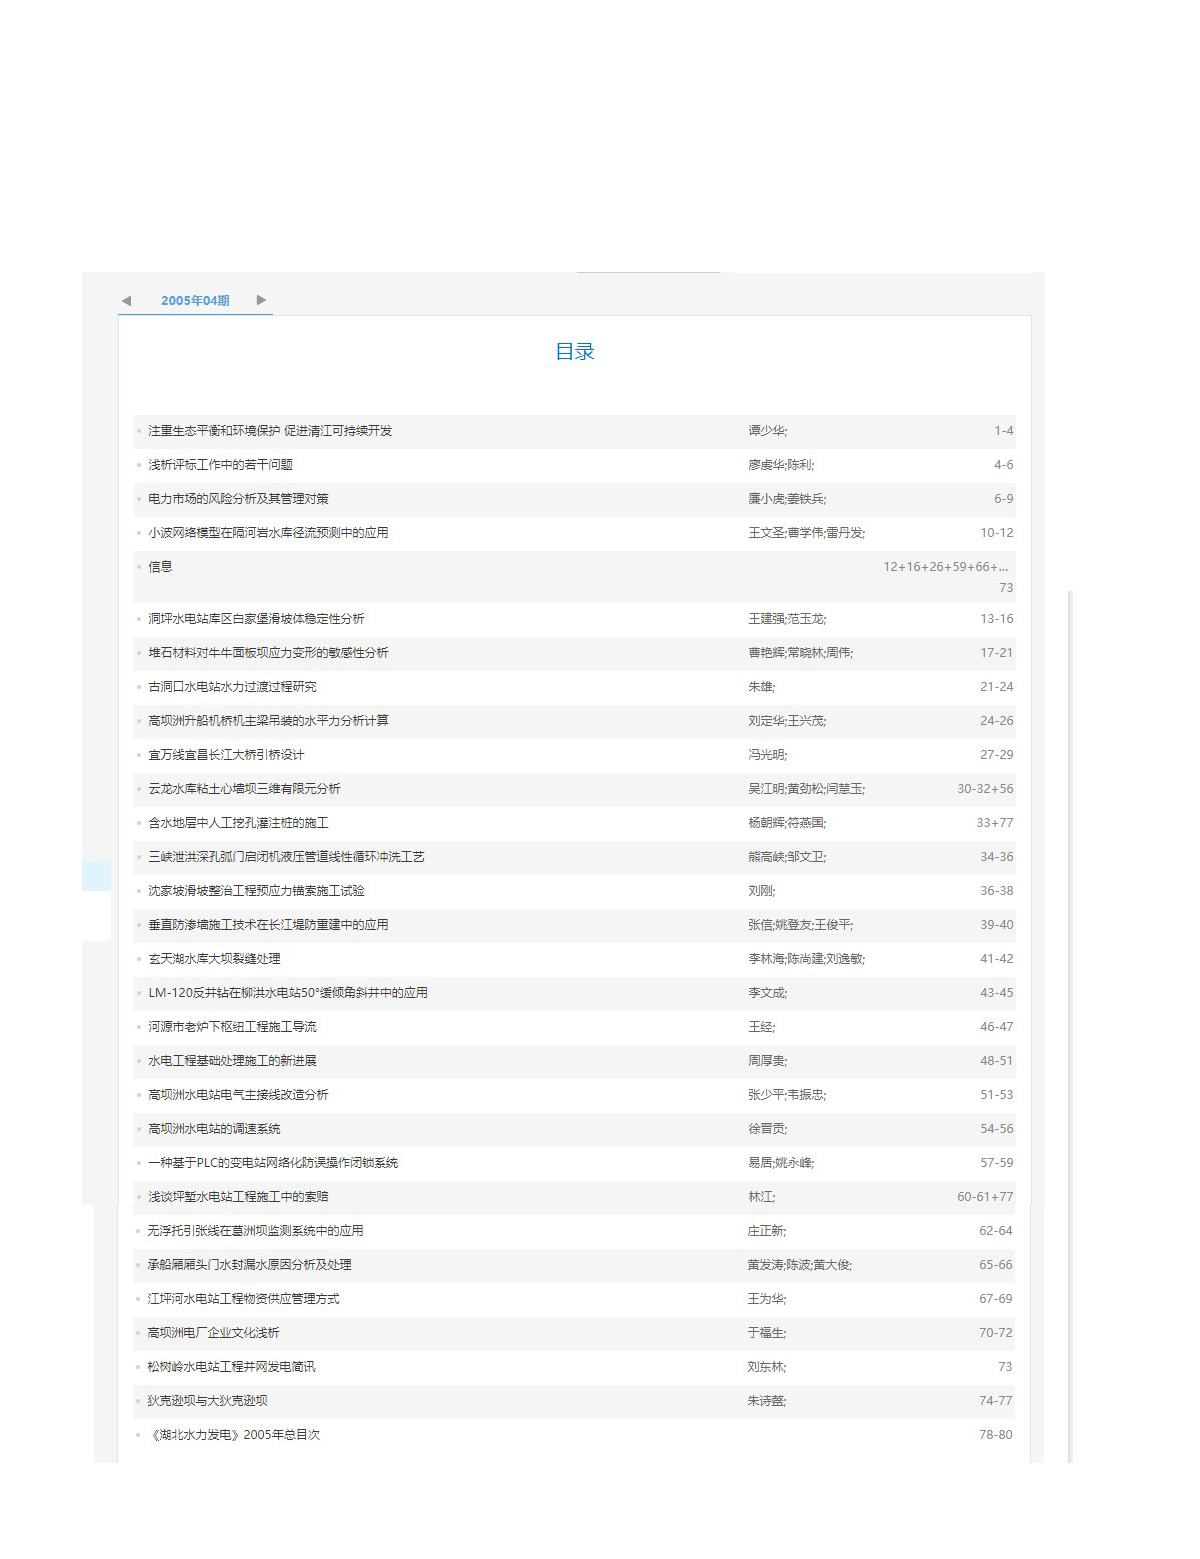This screenshot has height=1559, width=1200.
Task: Go to next issue with right arrow
Action: tap(261, 300)
